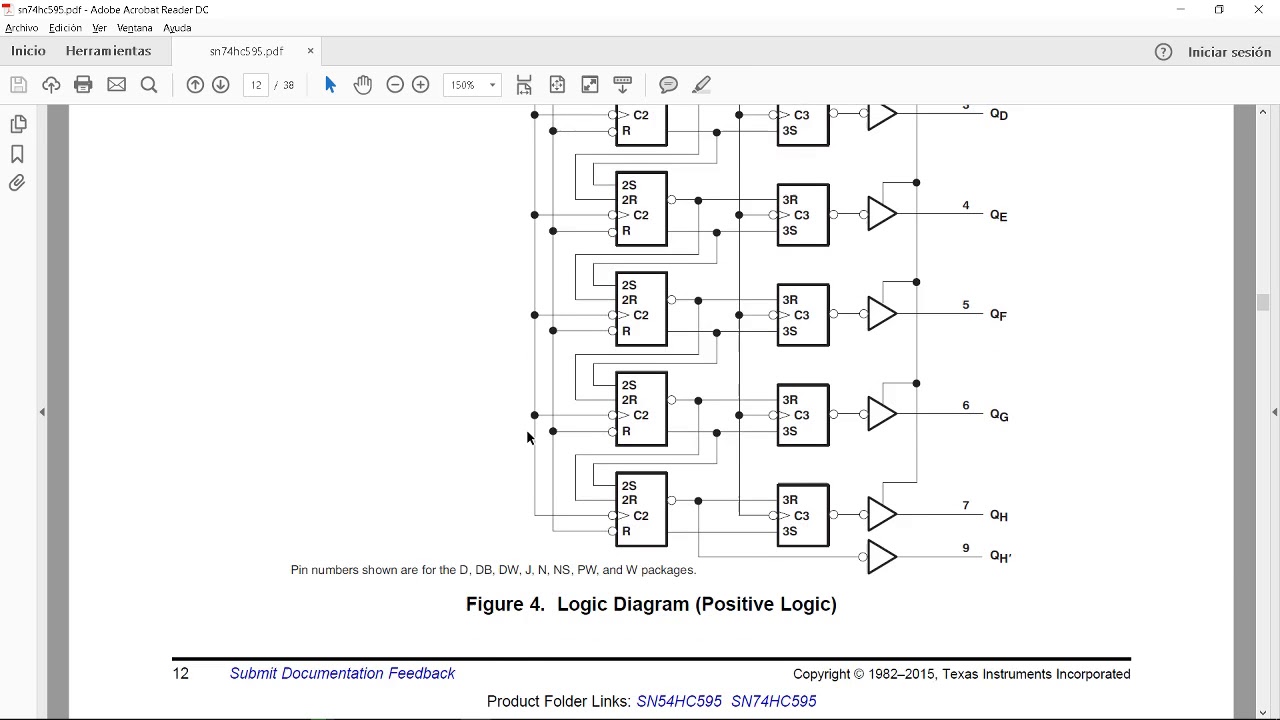
Task: Zoom in with the plus icon
Action: point(421,85)
